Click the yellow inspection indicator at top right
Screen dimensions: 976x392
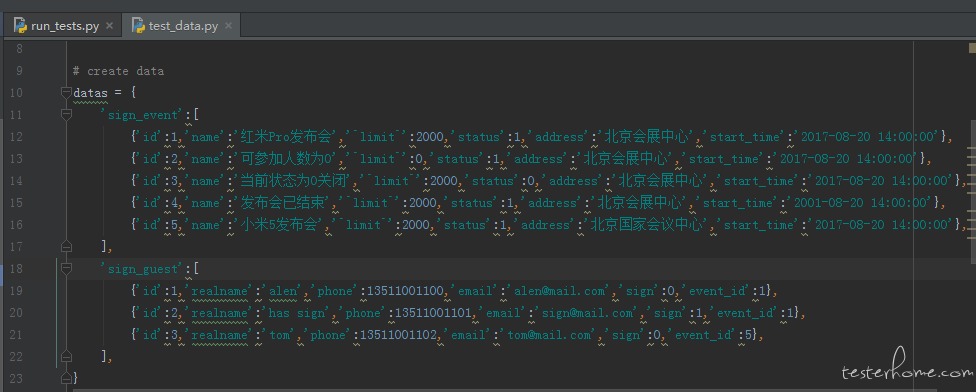(x=972, y=47)
